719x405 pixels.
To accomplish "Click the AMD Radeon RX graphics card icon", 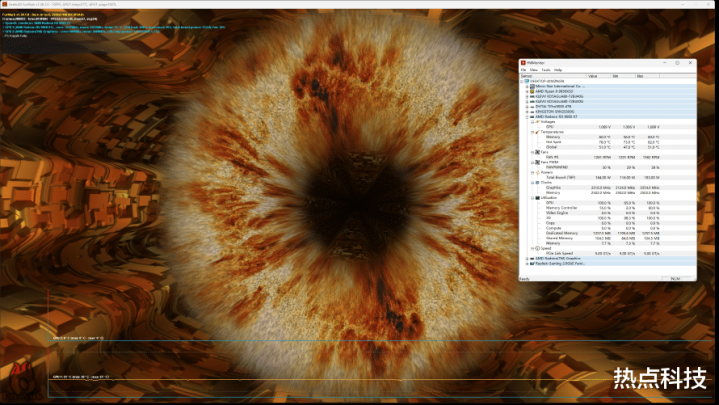I will (532, 117).
